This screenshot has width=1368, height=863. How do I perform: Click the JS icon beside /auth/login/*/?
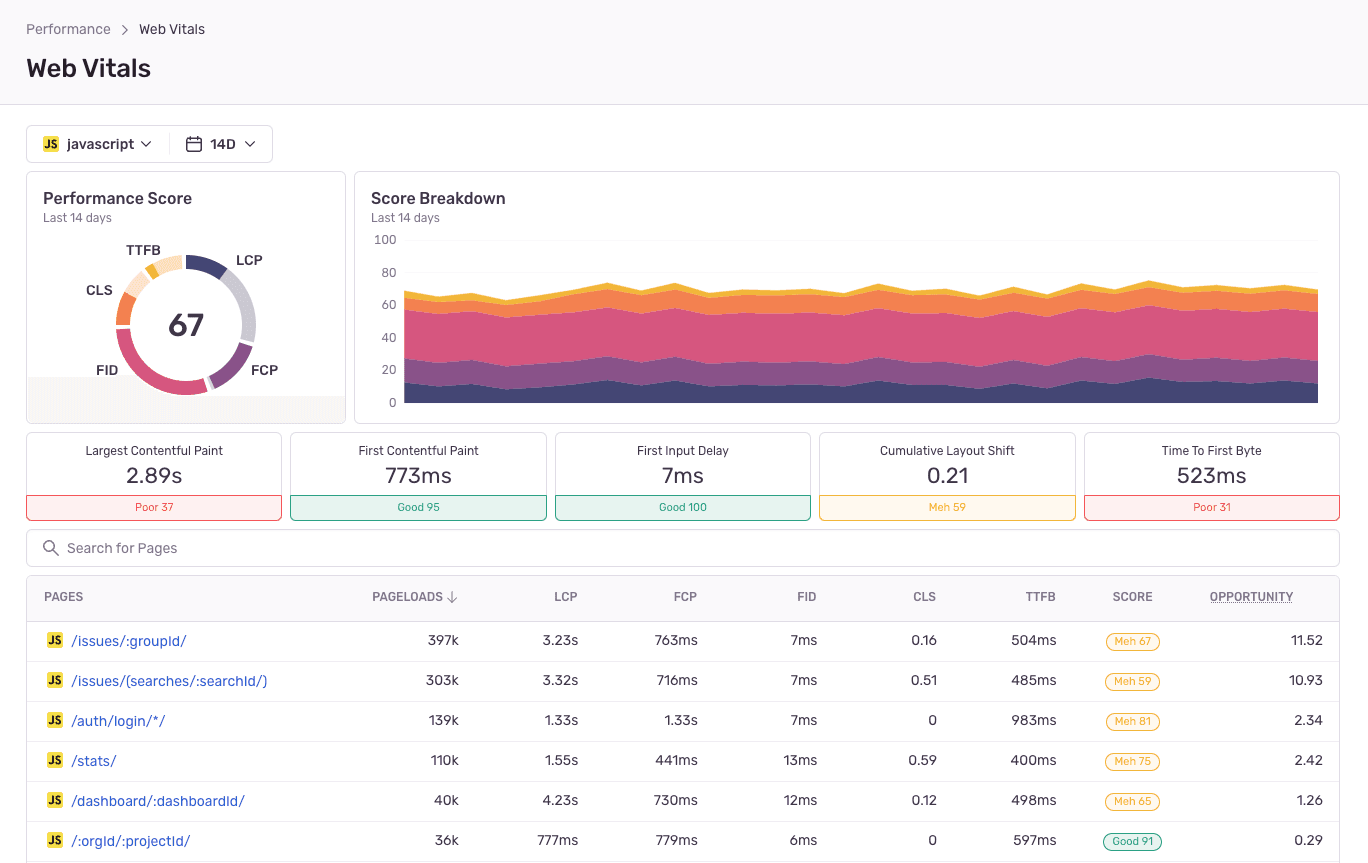55,720
